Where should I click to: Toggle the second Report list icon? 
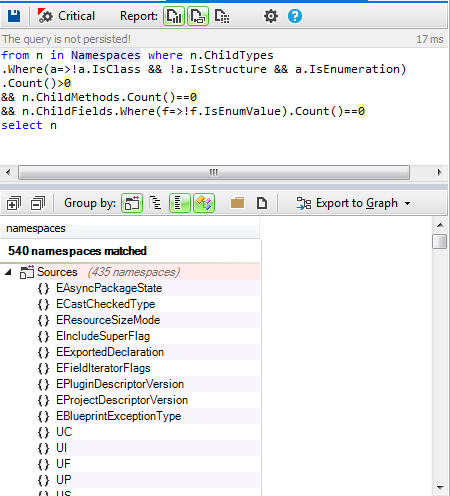198,16
